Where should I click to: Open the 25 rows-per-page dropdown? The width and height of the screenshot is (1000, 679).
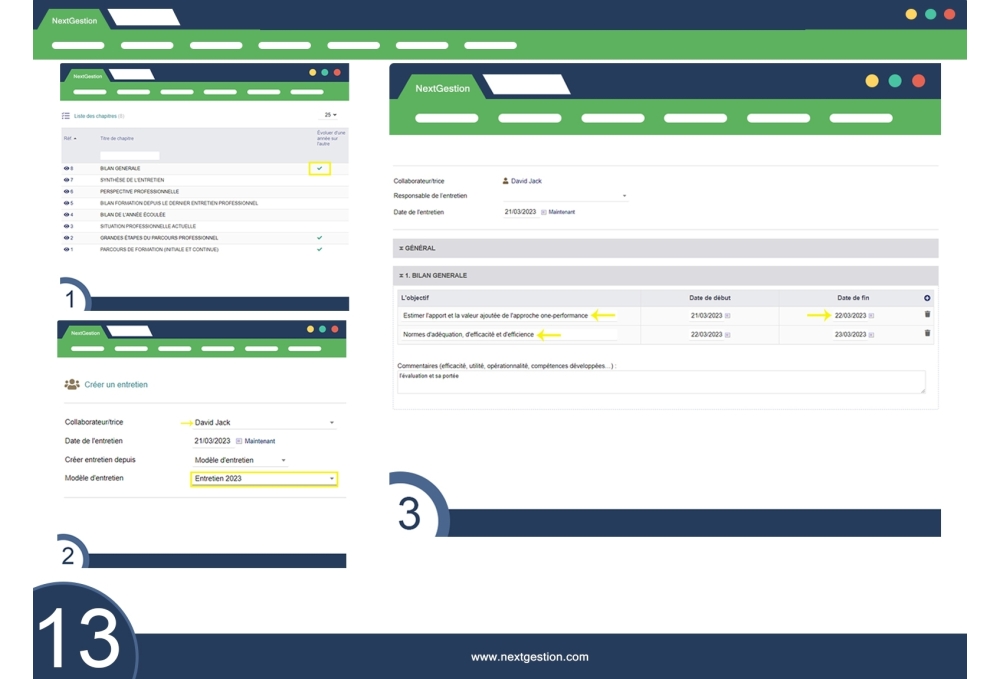point(330,116)
